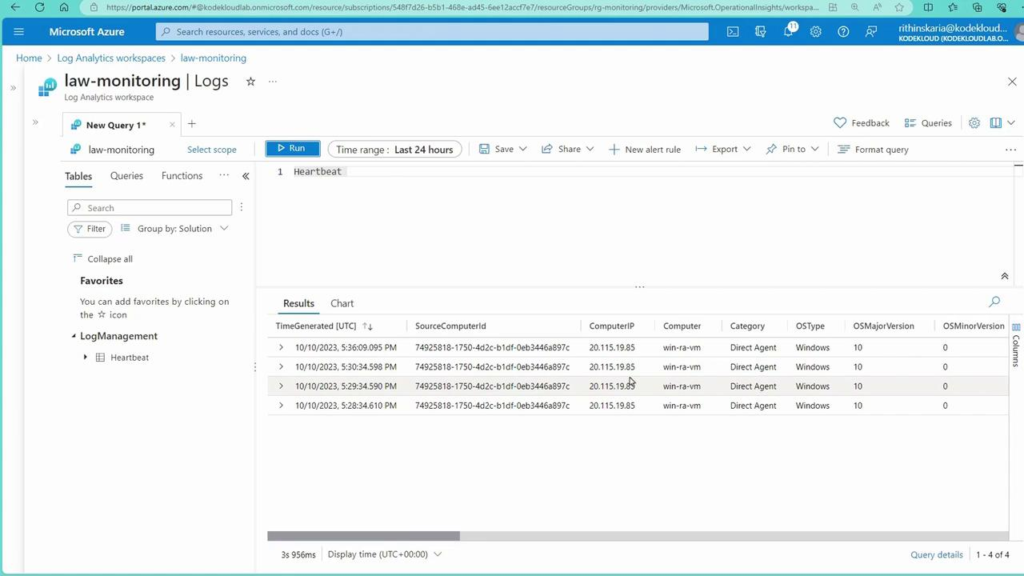Create a new alert rule
1024x576 pixels.
click(644, 148)
